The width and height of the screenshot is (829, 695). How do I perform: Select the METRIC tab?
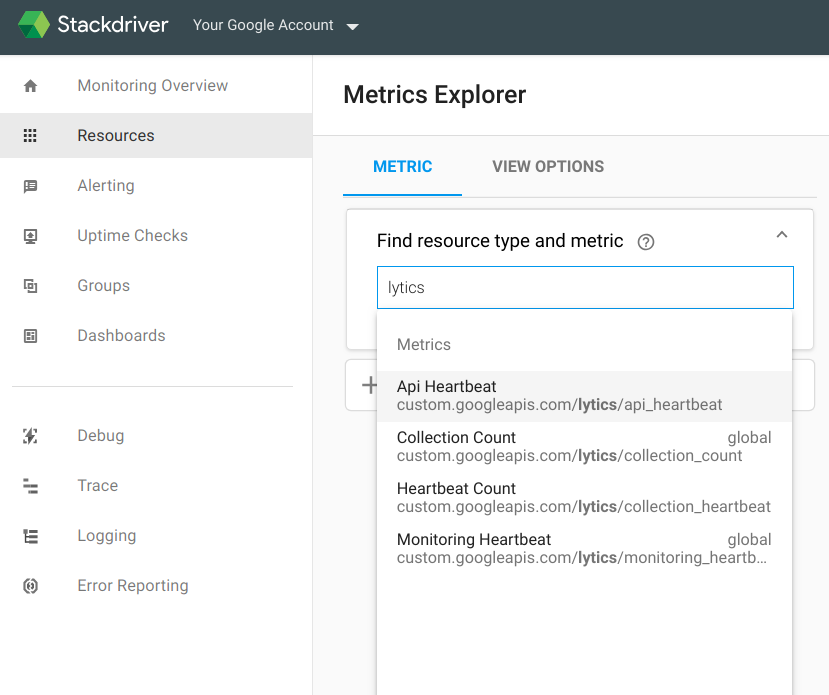click(402, 167)
